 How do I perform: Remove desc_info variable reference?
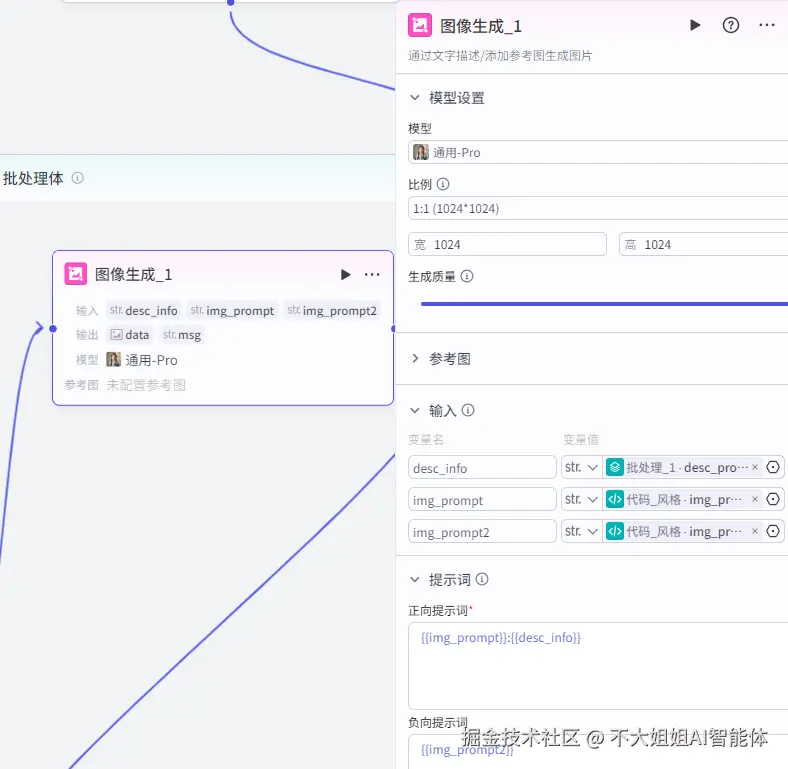point(754,467)
